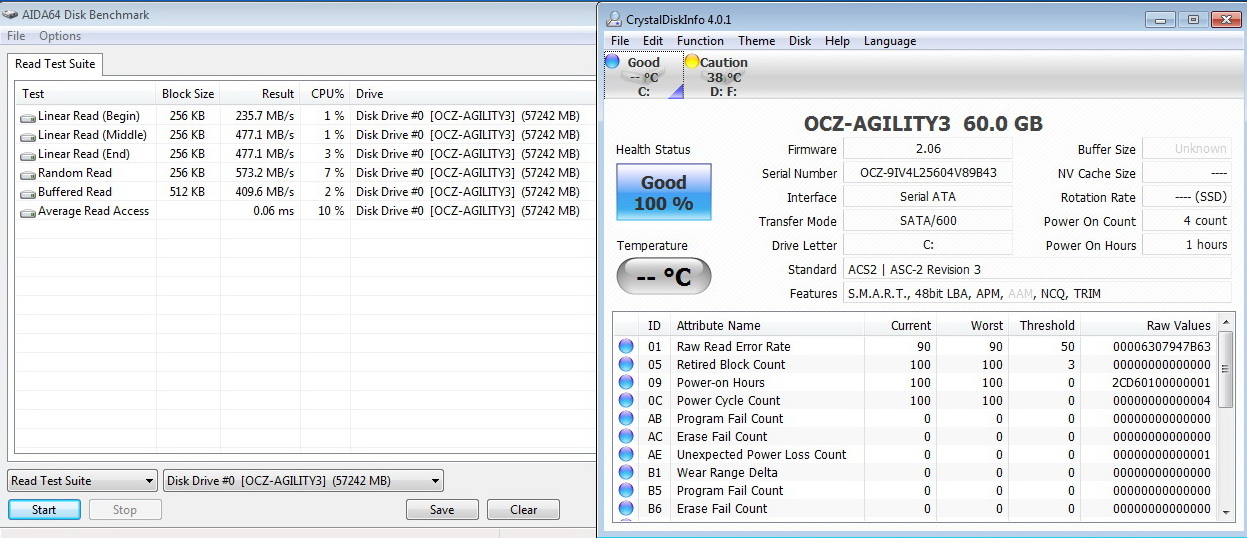Click the drive icon beside Linear Read (End)
The image size is (1247, 538).
(28, 155)
